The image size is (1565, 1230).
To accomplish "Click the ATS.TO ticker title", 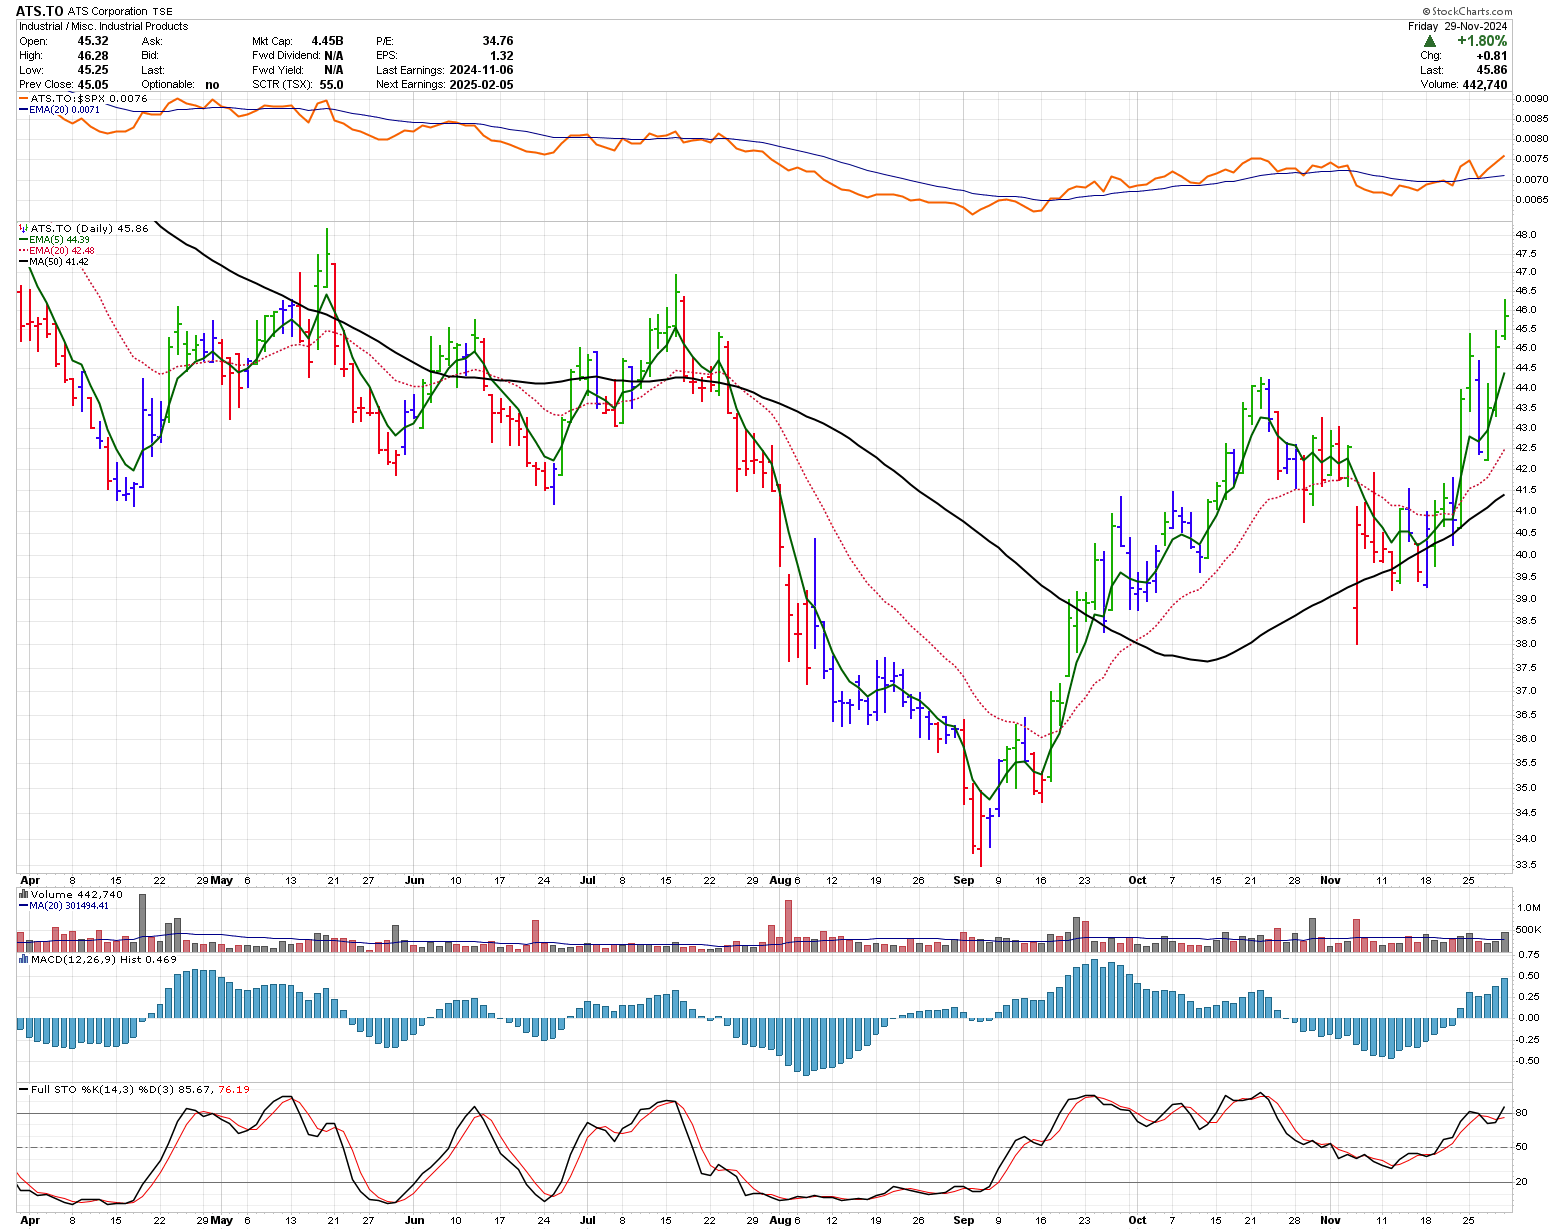I will pyautogui.click(x=40, y=11).
